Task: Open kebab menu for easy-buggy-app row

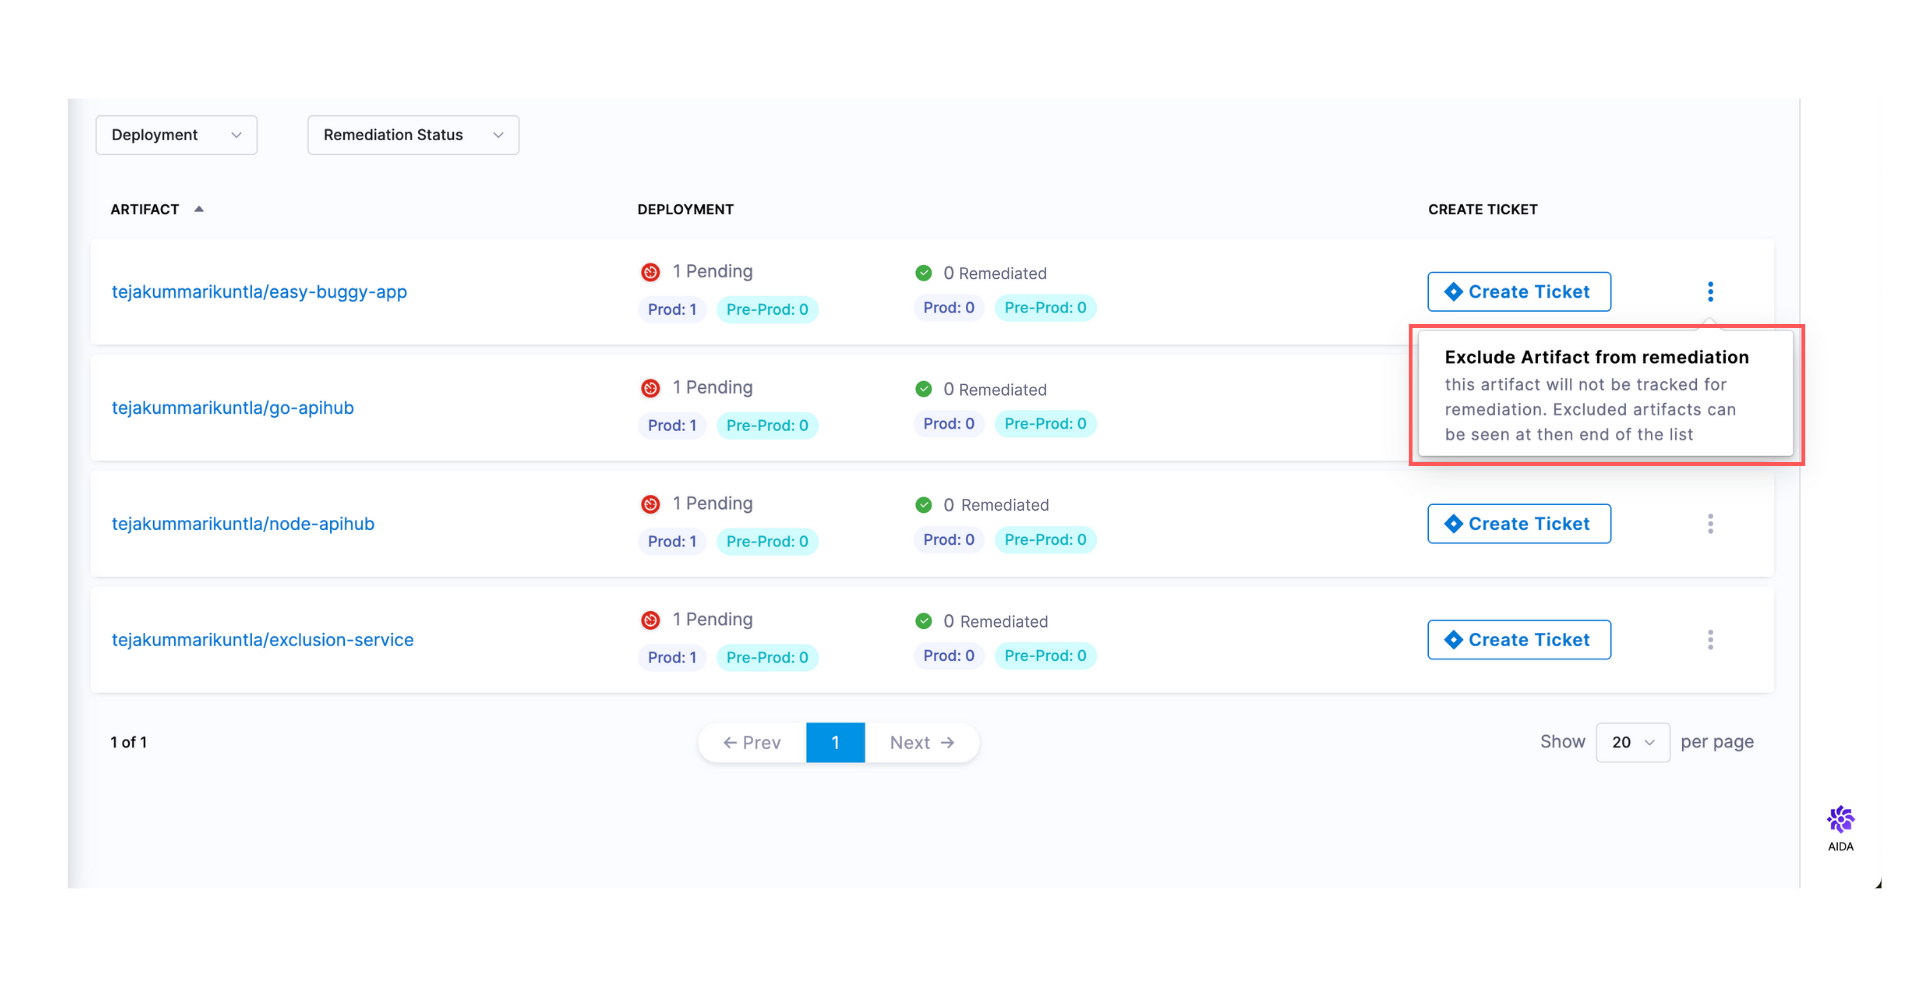Action: pyautogui.click(x=1709, y=292)
